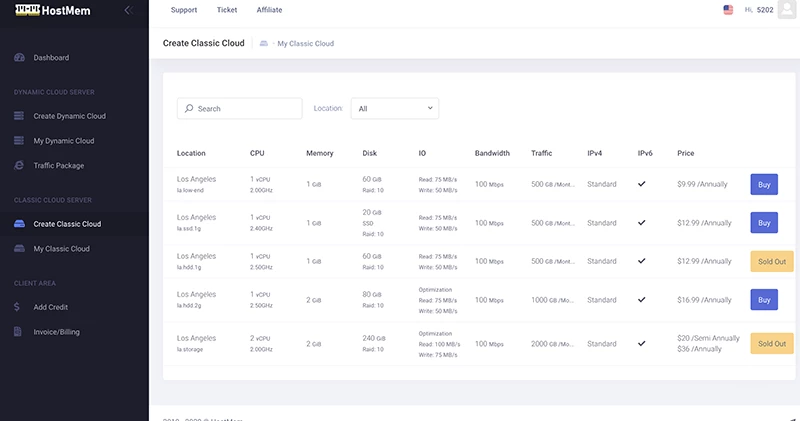
Task: Click the Invoice/Billing document icon
Action: pyautogui.click(x=19, y=331)
